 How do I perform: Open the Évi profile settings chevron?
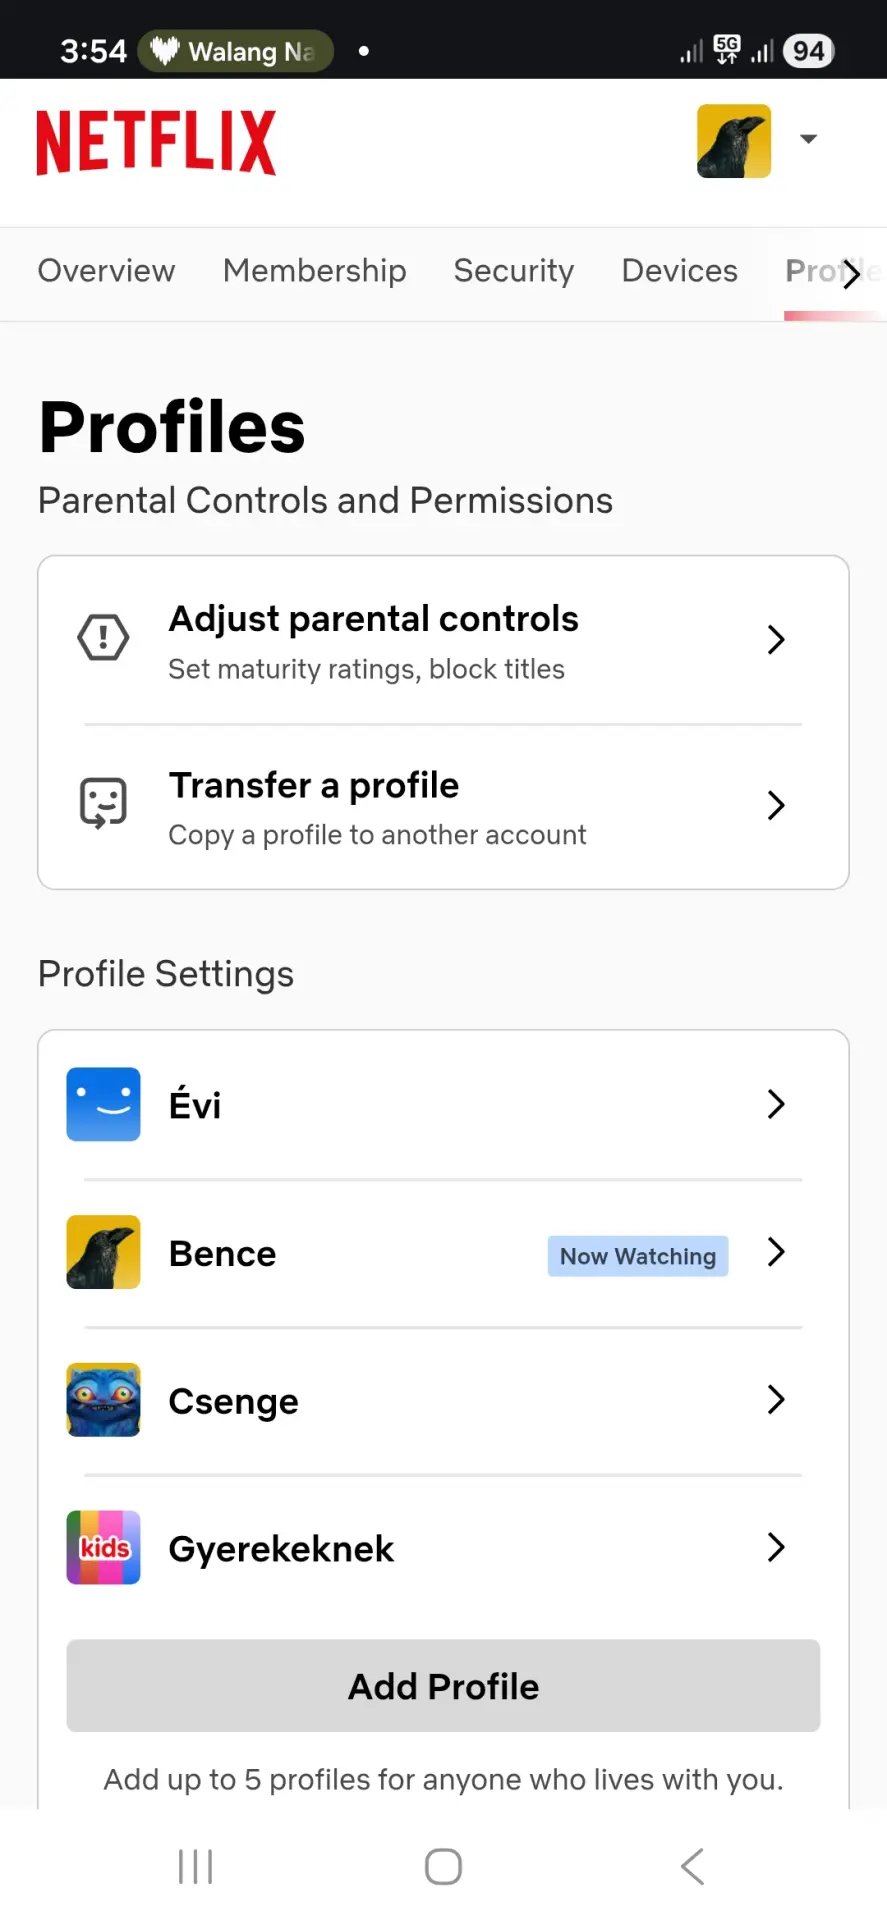[x=775, y=1104]
